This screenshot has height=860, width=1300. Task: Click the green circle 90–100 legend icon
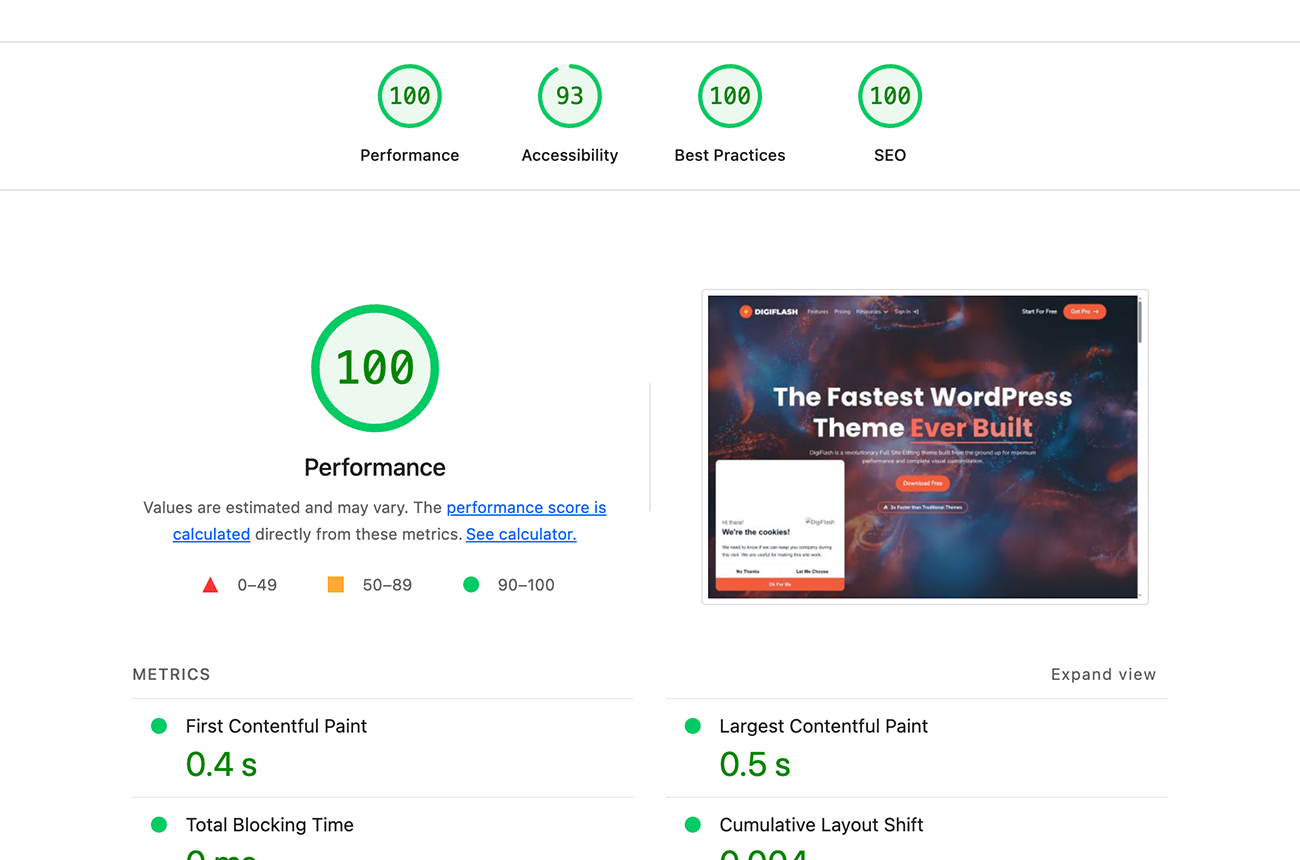[471, 585]
